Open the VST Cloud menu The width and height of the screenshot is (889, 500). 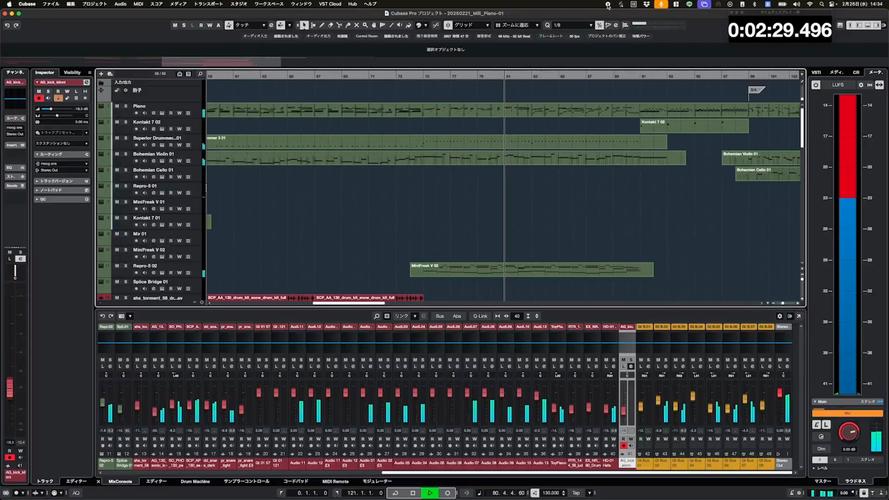point(330,4)
